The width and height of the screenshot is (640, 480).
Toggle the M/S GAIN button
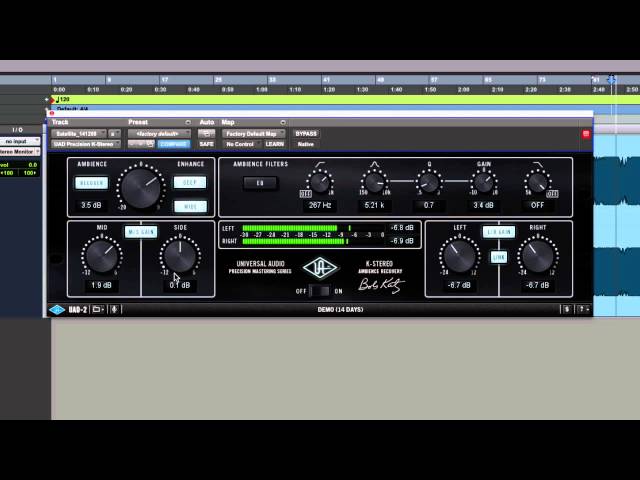coord(141,232)
